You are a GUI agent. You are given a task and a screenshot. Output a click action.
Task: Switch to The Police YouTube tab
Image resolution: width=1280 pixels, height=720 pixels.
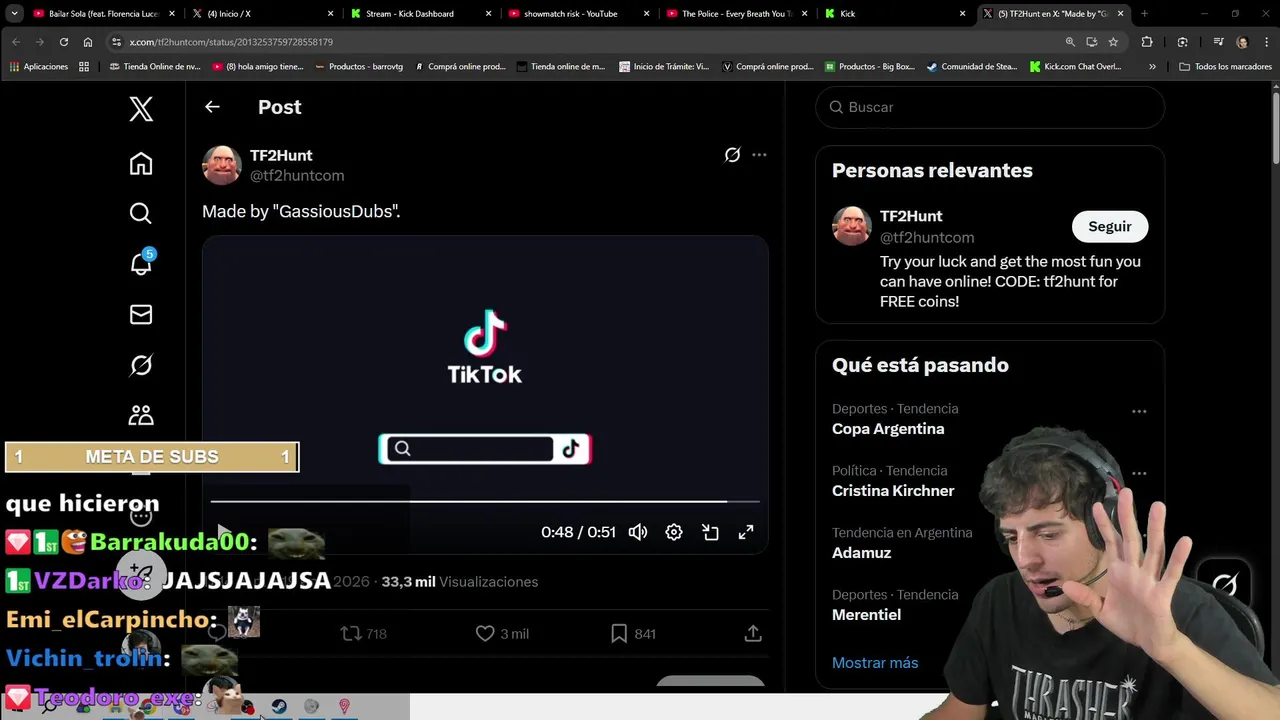[736, 14]
